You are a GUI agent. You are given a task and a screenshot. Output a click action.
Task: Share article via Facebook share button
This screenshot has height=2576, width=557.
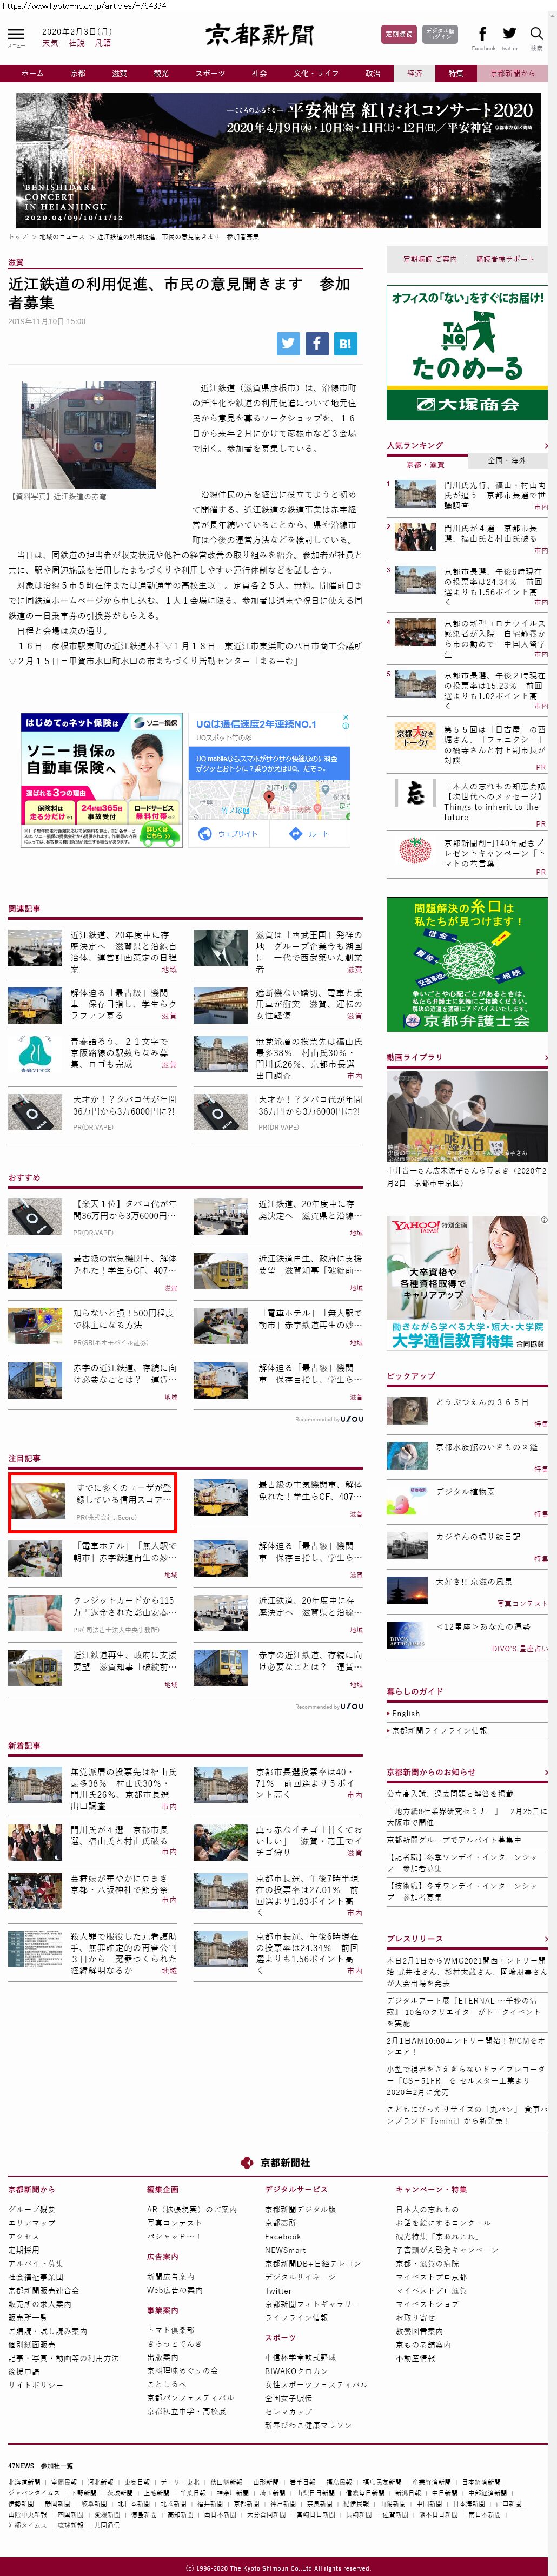[317, 343]
